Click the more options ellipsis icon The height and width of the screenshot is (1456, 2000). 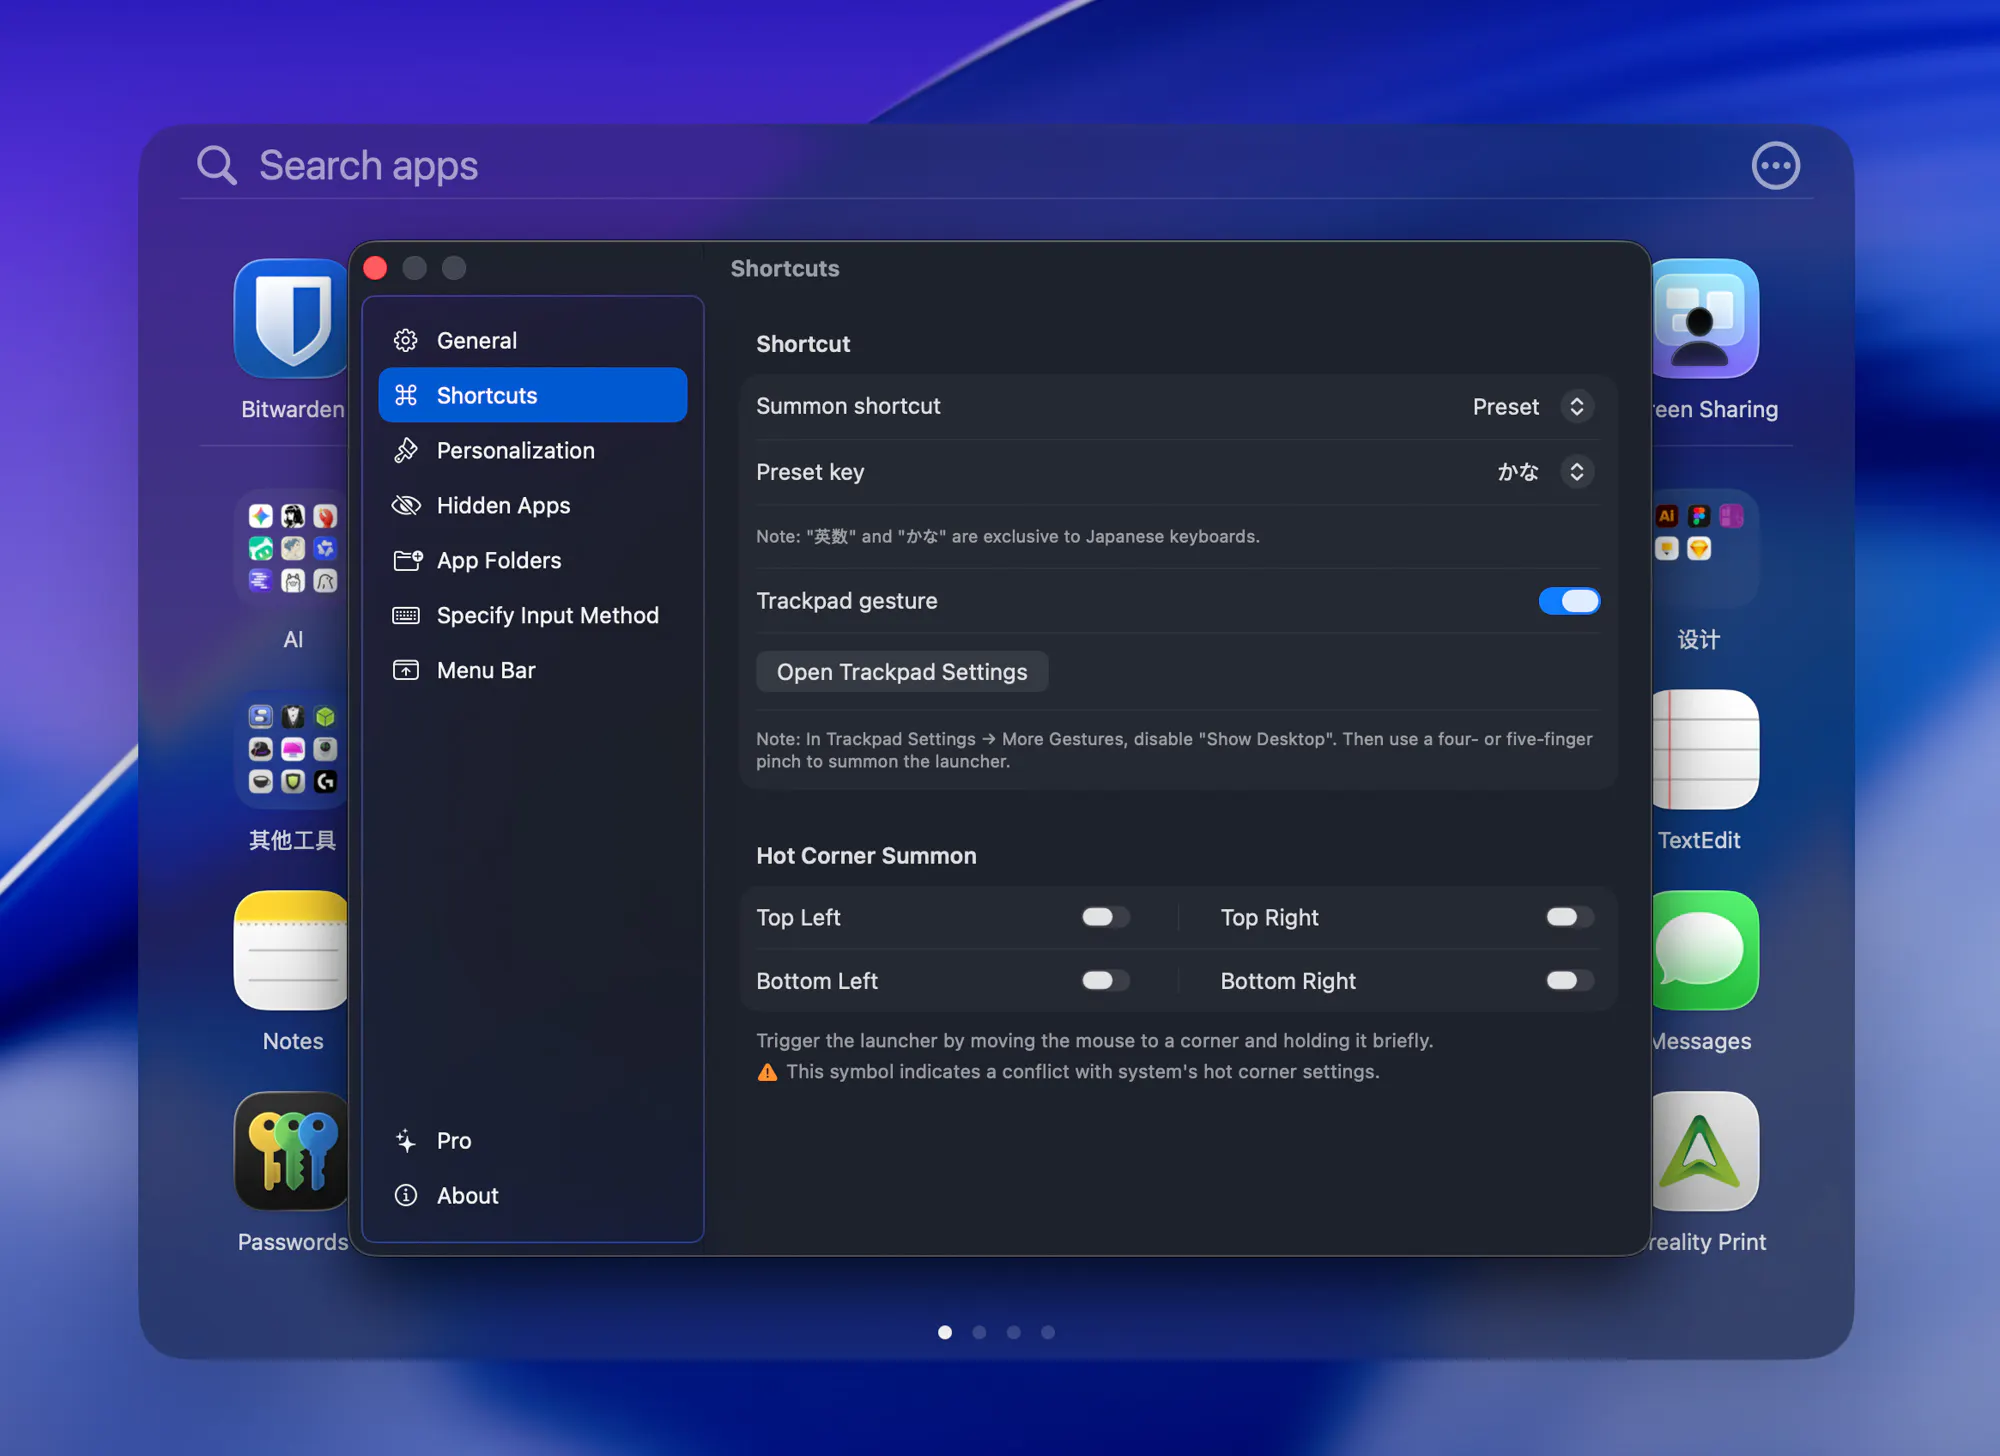pos(1776,166)
